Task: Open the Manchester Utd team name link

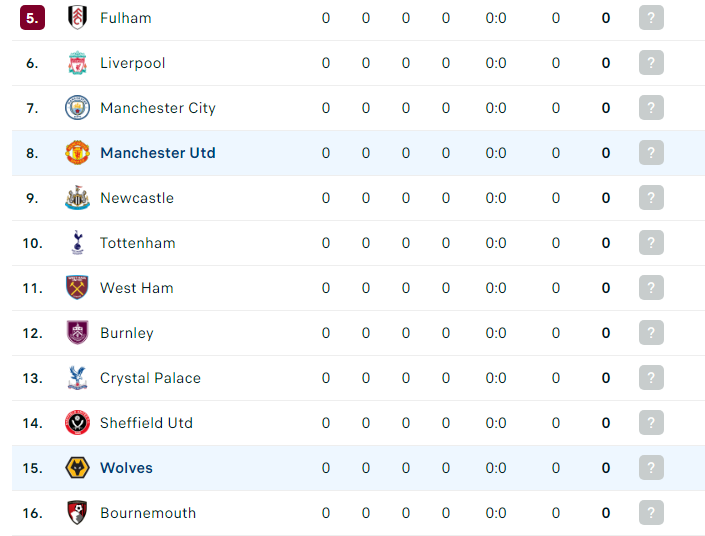Action: pyautogui.click(x=158, y=153)
